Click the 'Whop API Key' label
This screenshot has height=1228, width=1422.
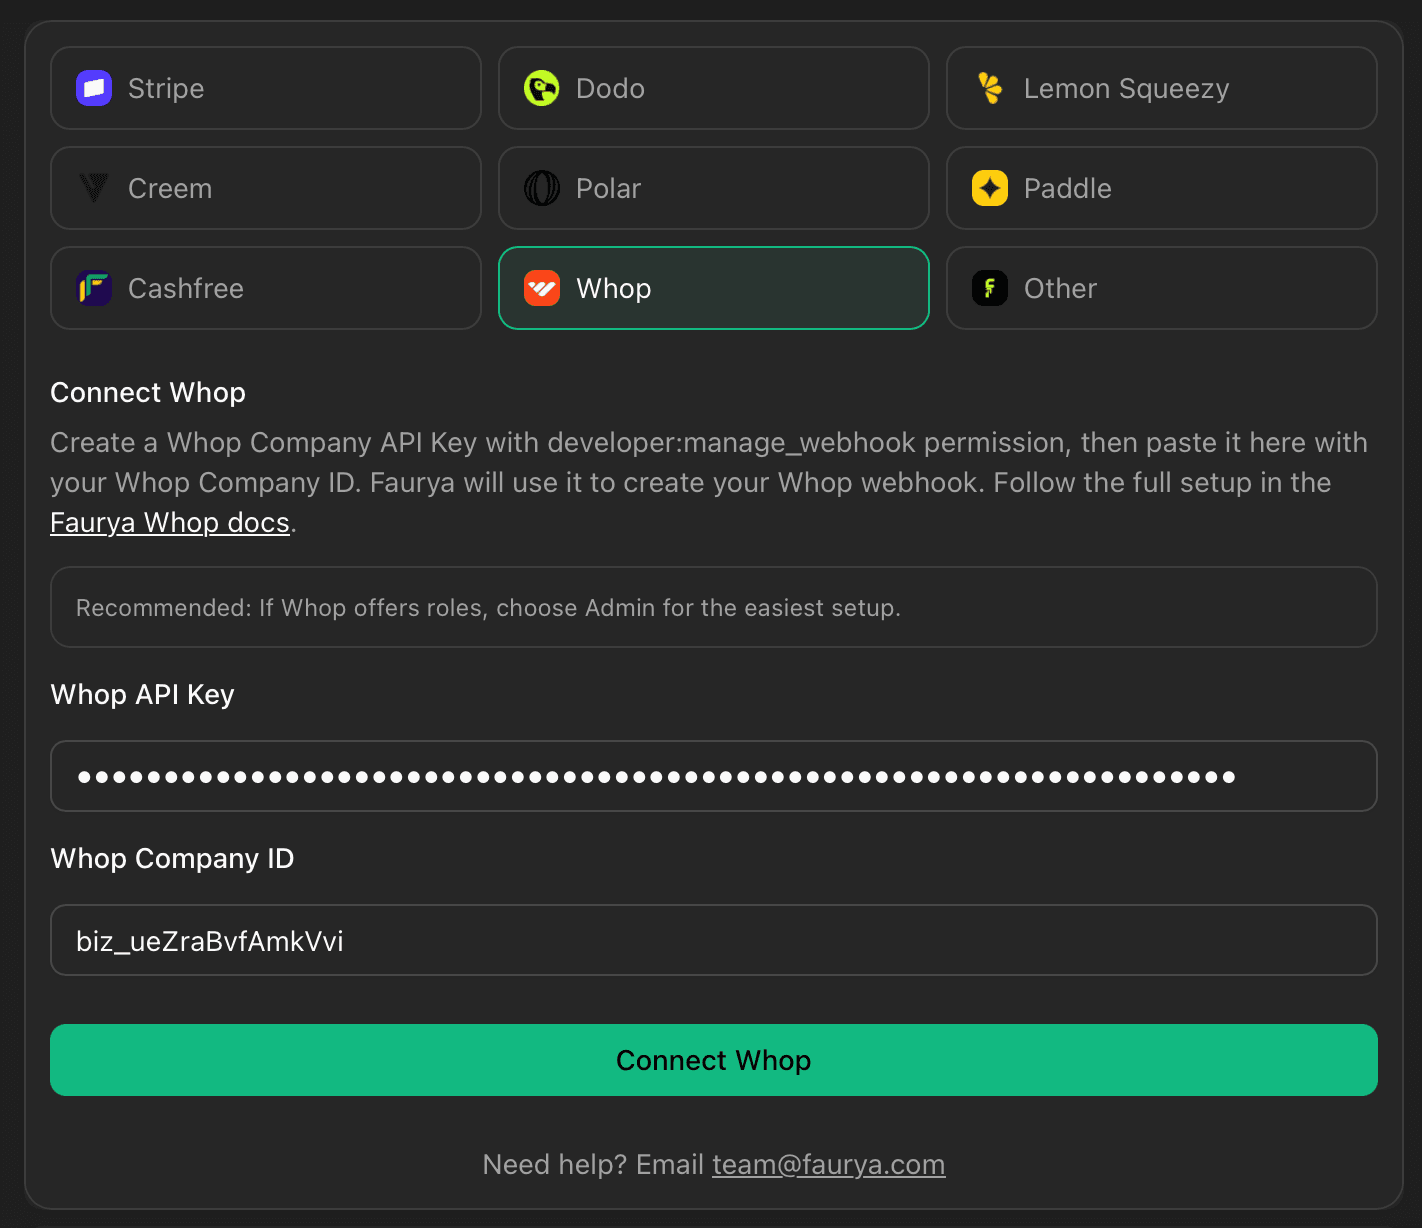pyautogui.click(x=142, y=694)
